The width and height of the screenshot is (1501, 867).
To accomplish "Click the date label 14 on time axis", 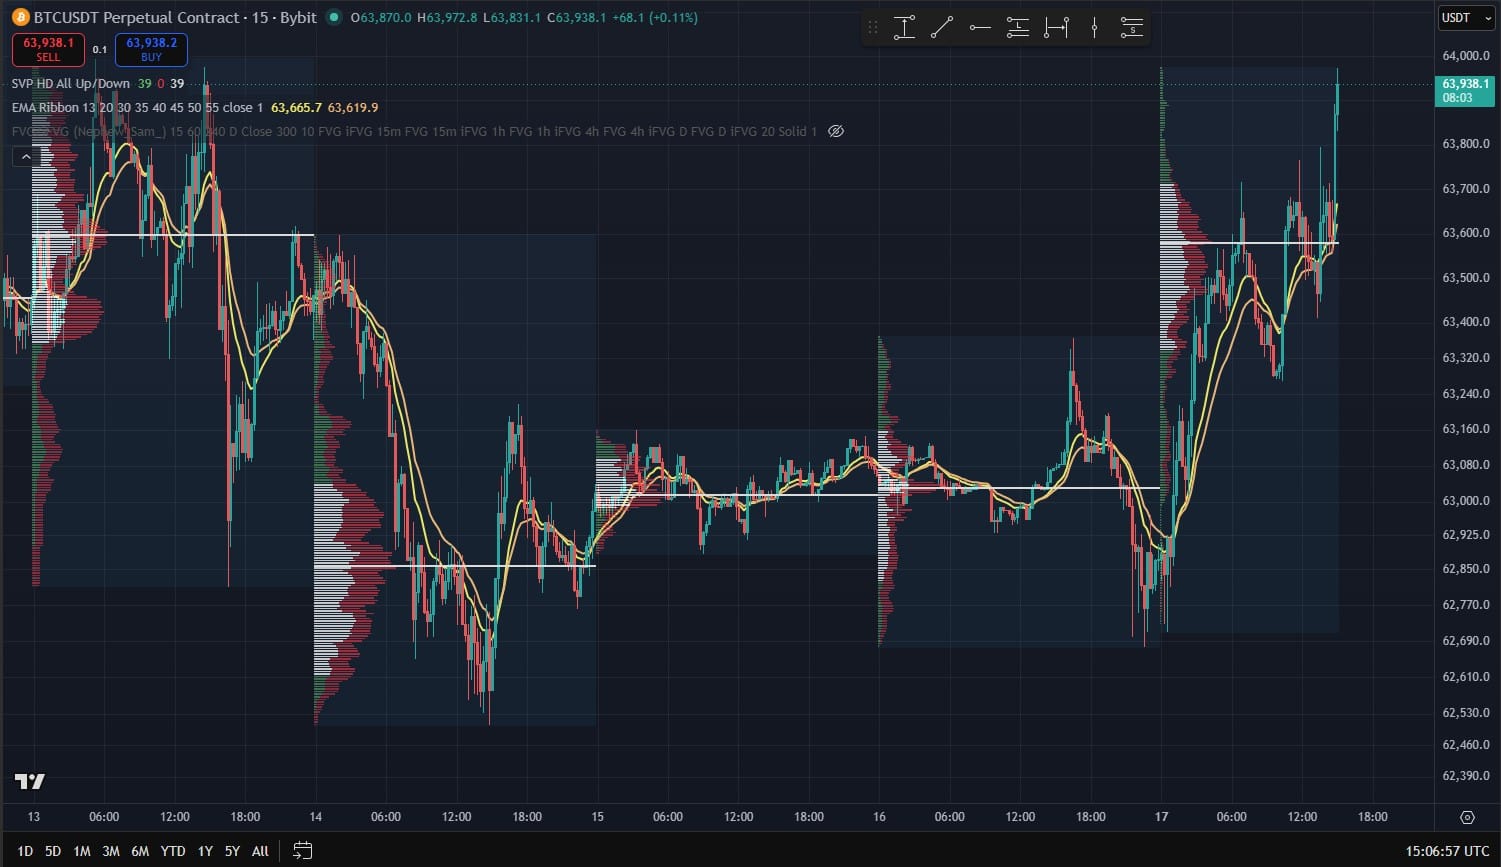I will [316, 817].
